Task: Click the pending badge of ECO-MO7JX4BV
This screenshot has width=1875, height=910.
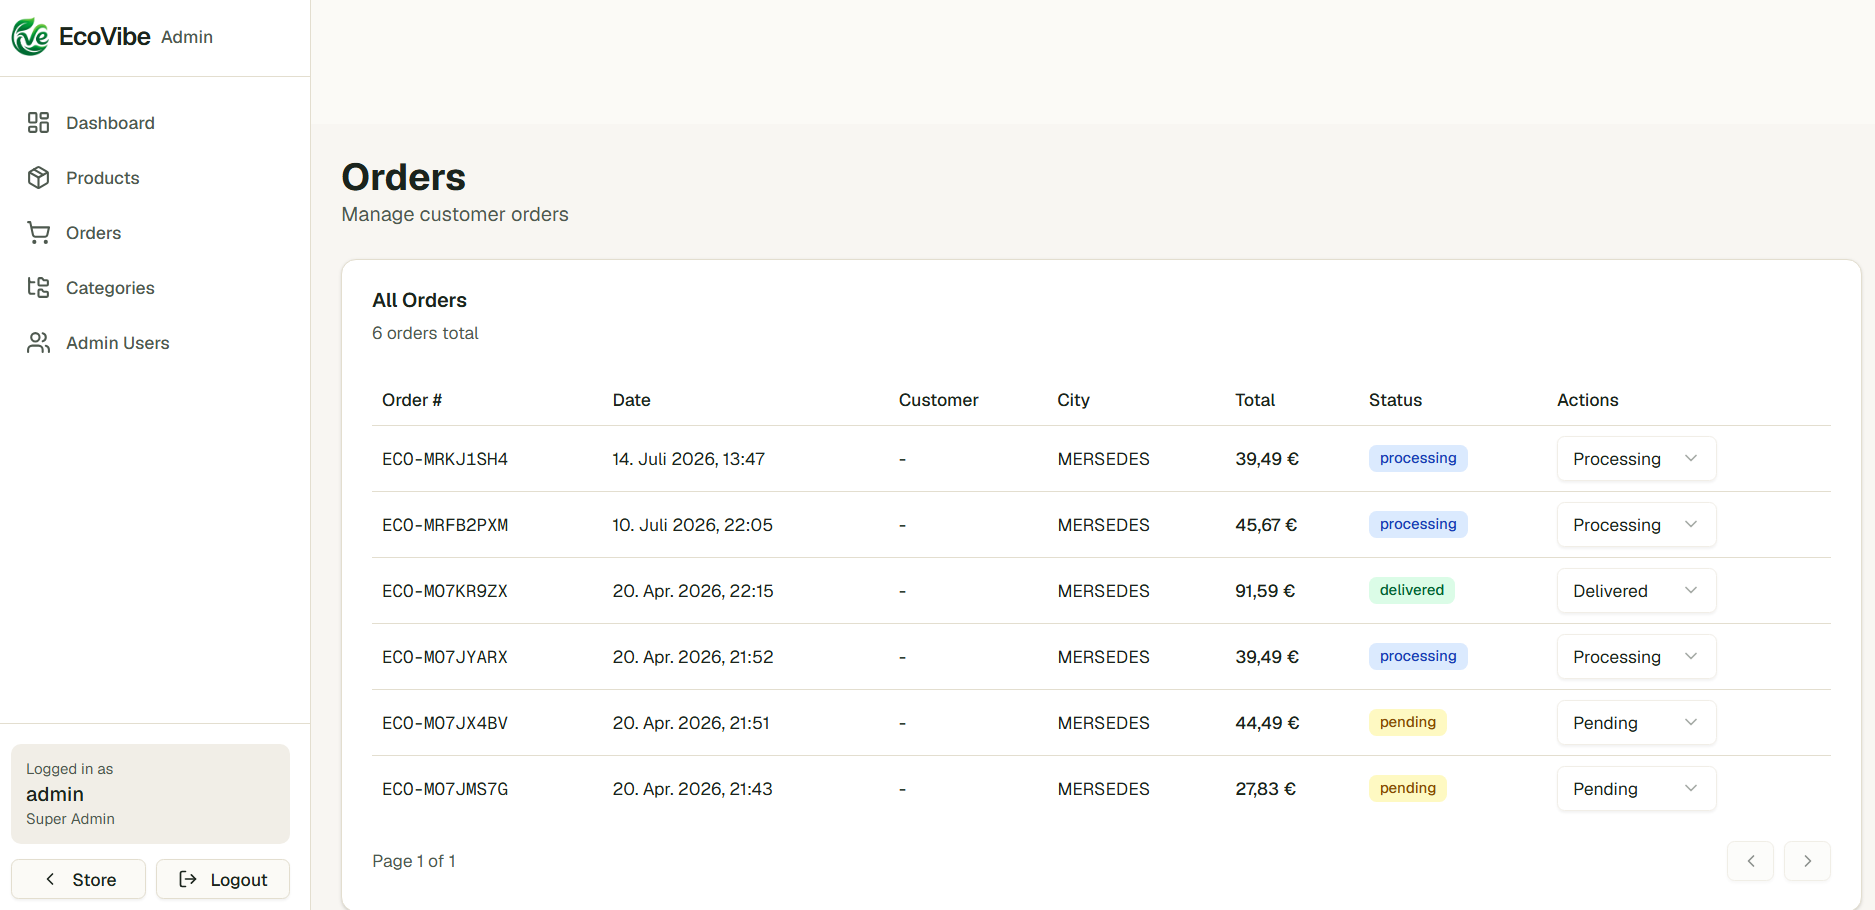Action: 1407,722
